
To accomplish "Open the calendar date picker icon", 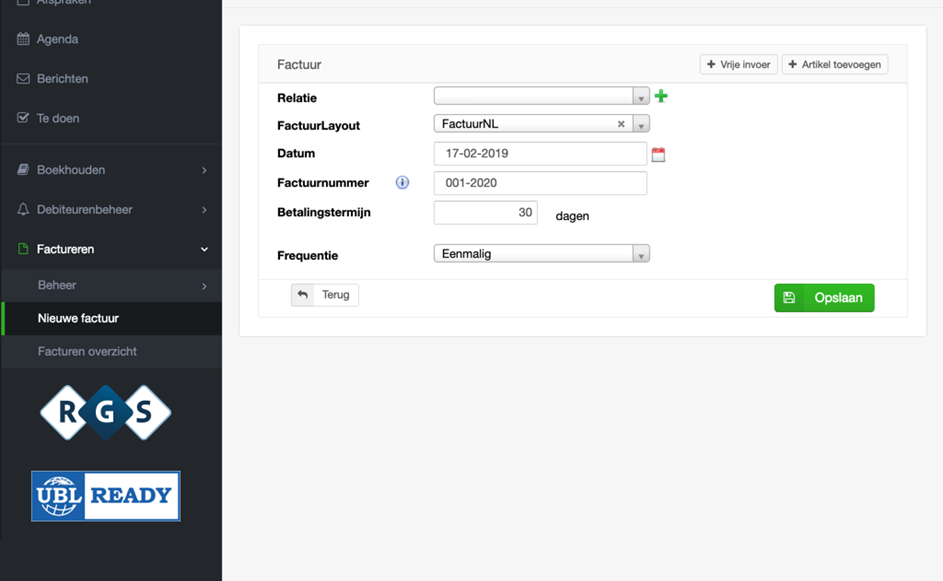I will coord(658,155).
